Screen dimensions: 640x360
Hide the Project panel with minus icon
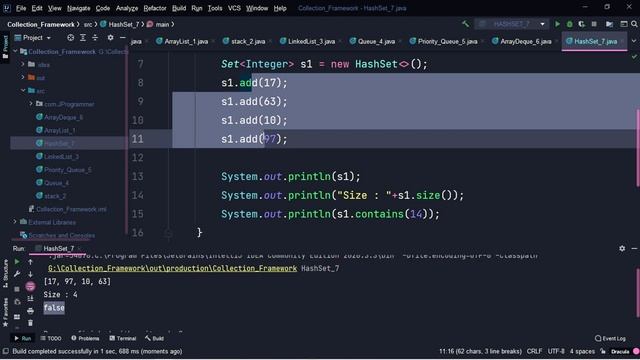tap(122, 38)
